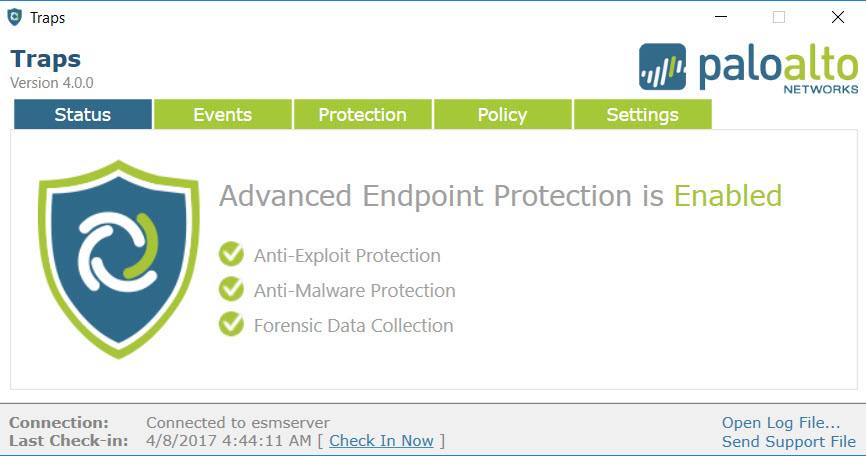Click the Anti-Exploit Protection label

(x=347, y=256)
